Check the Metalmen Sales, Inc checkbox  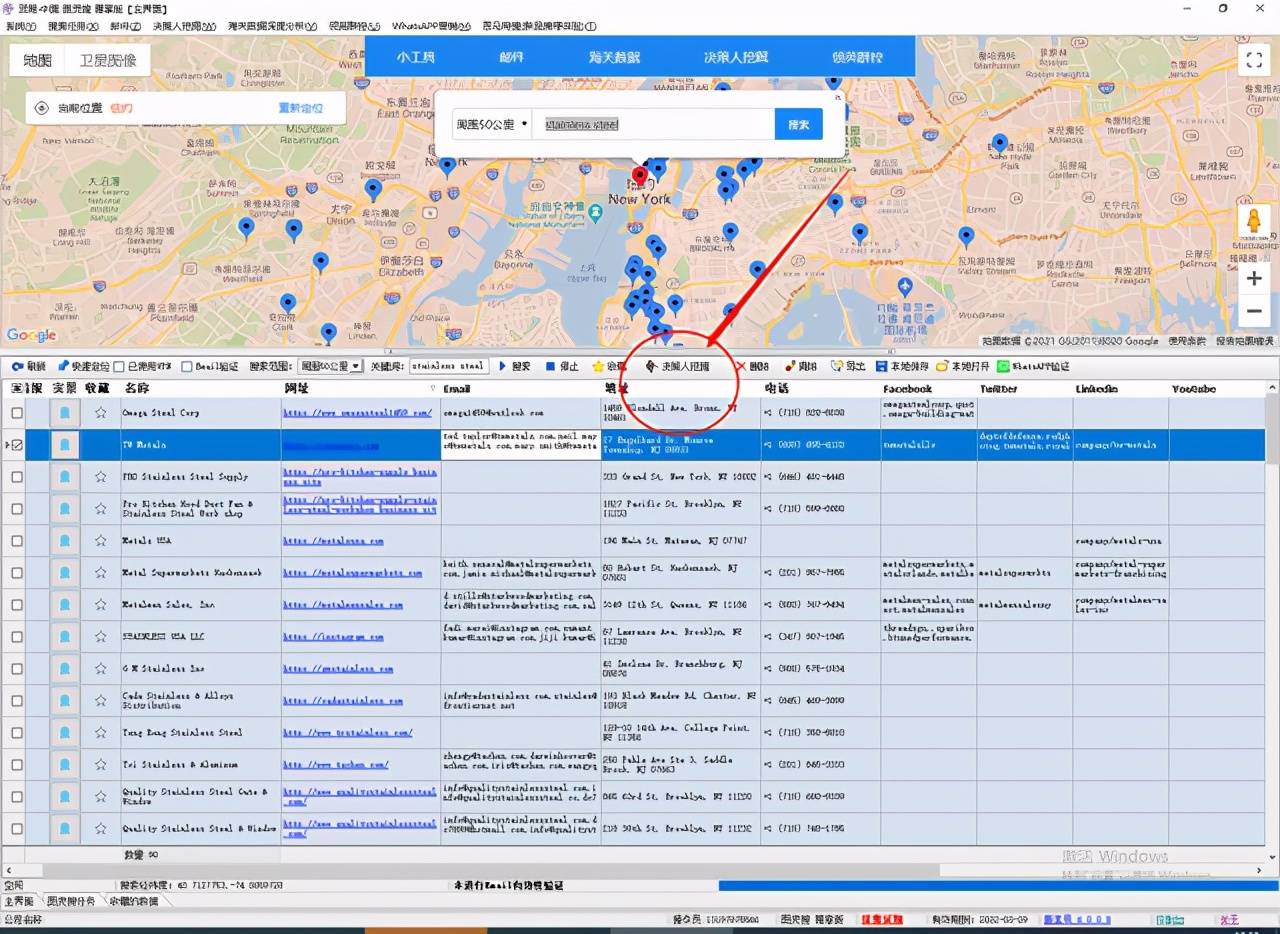click(17, 605)
